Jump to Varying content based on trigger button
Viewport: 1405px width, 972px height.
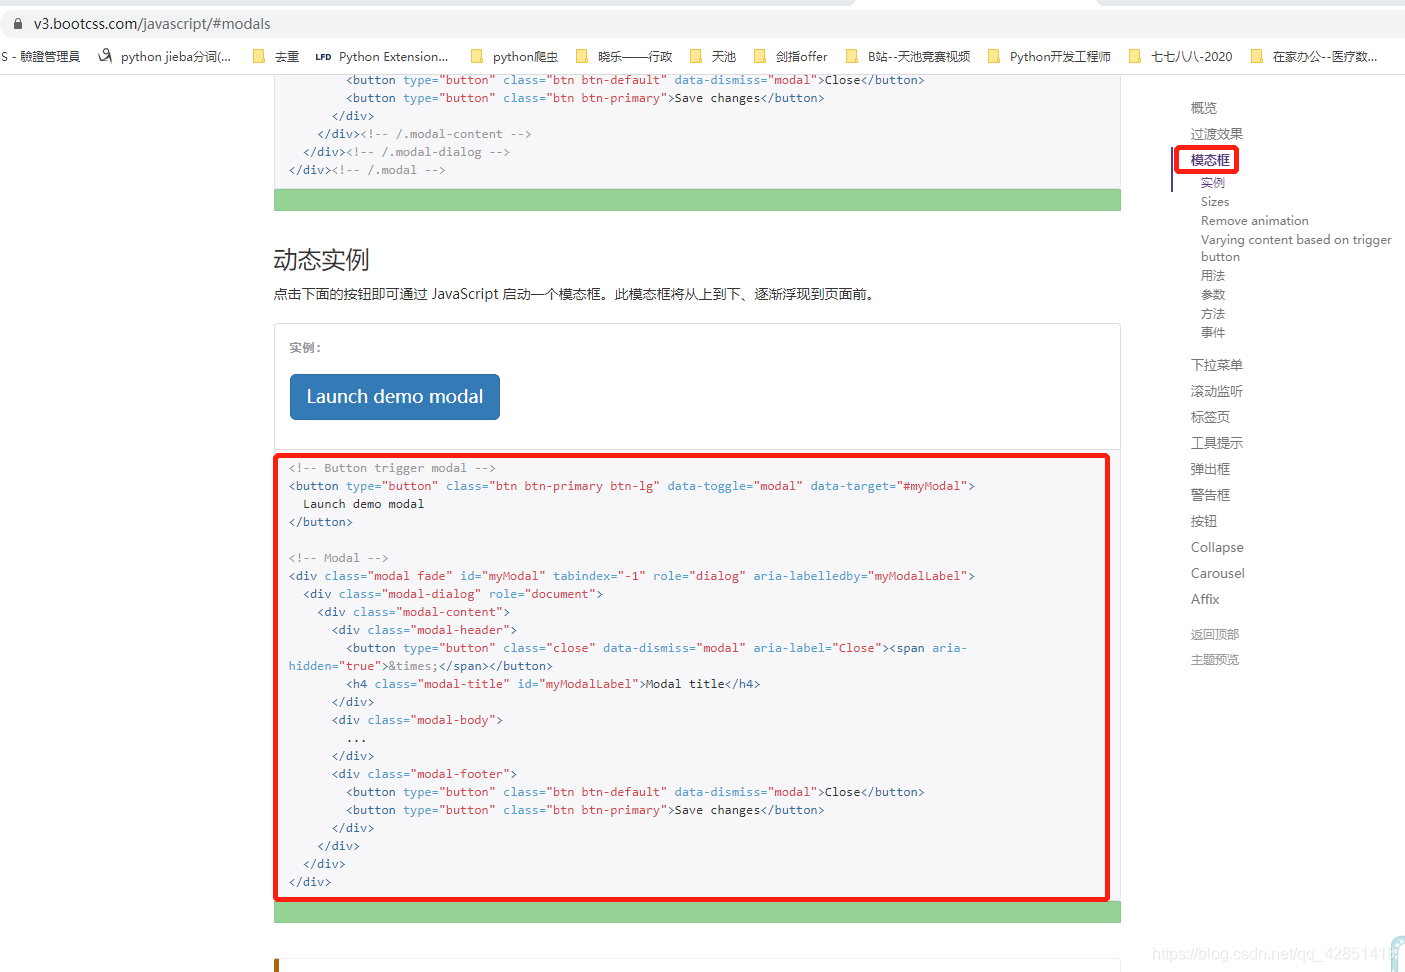click(1296, 248)
